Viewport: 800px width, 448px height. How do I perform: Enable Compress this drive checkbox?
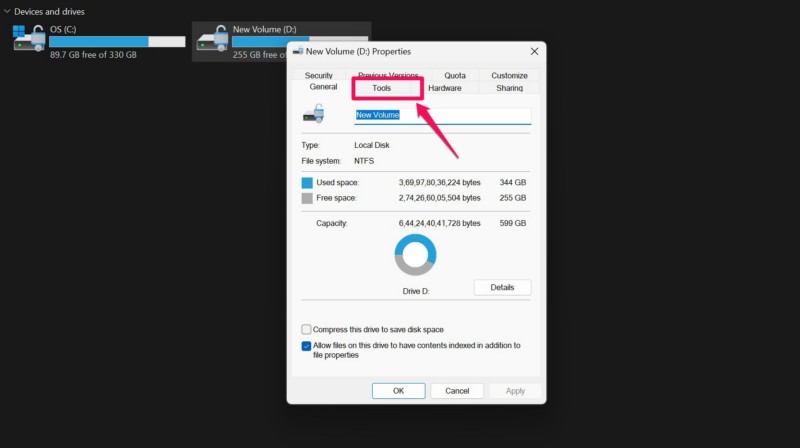[306, 330]
